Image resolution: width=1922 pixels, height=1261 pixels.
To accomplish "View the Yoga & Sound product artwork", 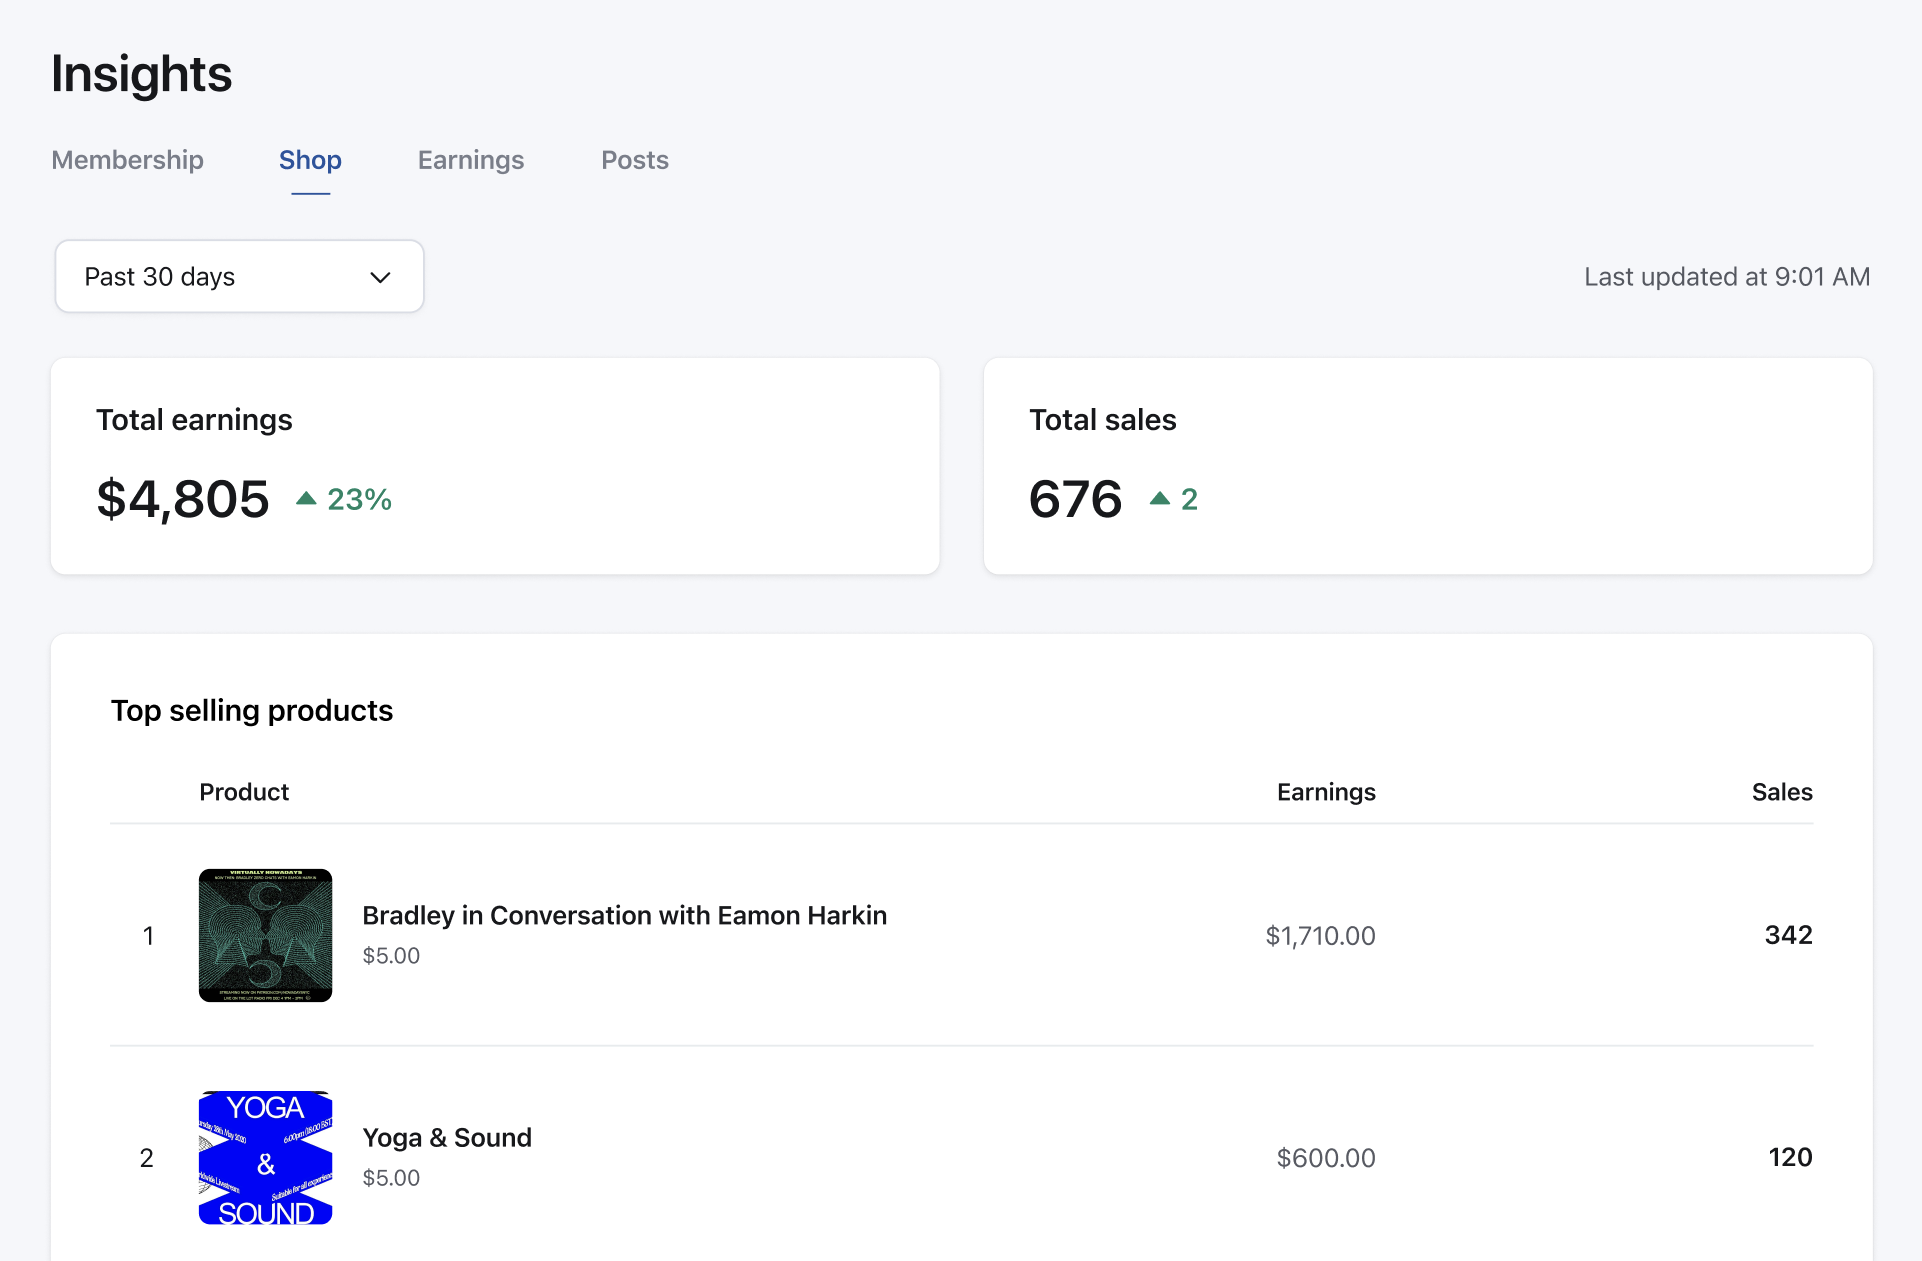I will (264, 1158).
